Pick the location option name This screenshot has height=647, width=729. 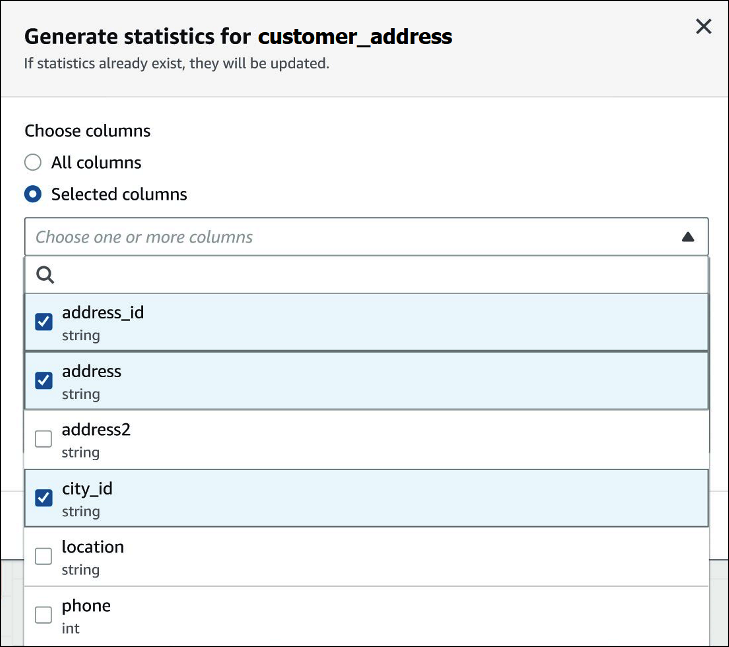93,547
